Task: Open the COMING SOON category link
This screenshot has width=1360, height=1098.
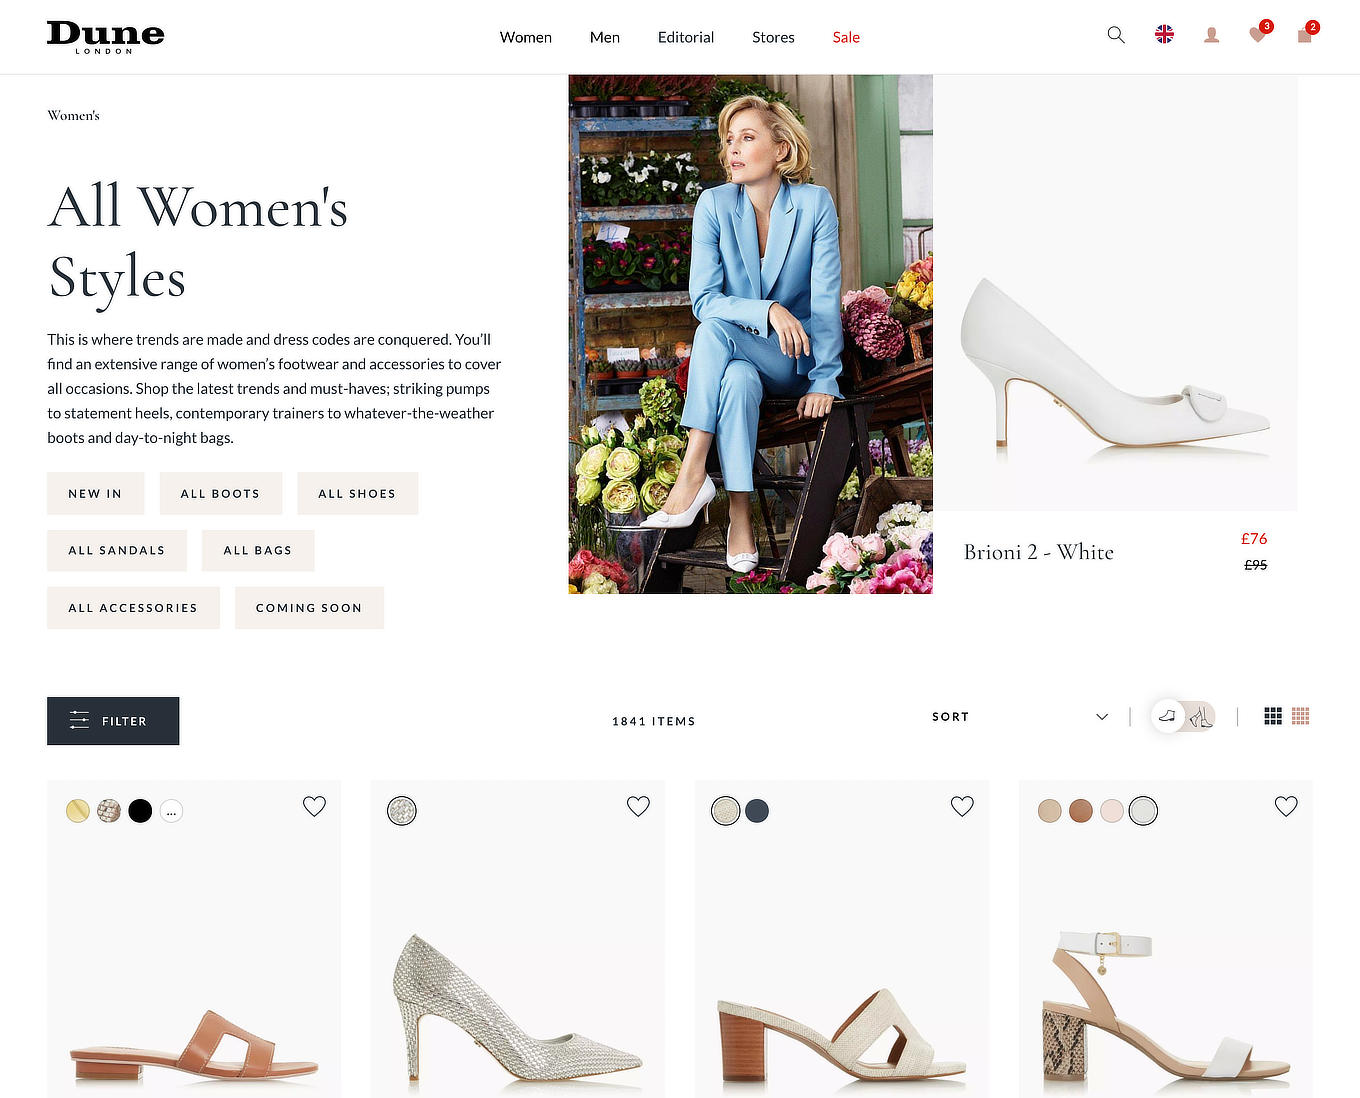Action: pyautogui.click(x=309, y=608)
